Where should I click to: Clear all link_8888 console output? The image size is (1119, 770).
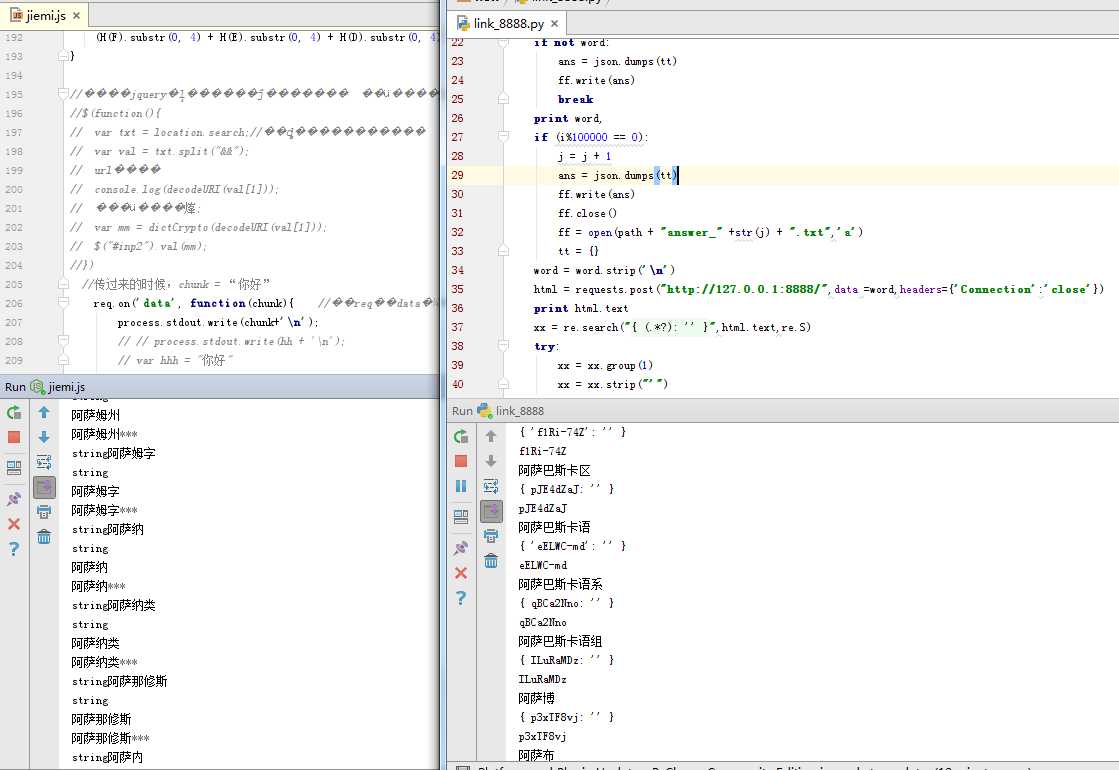coord(491,561)
